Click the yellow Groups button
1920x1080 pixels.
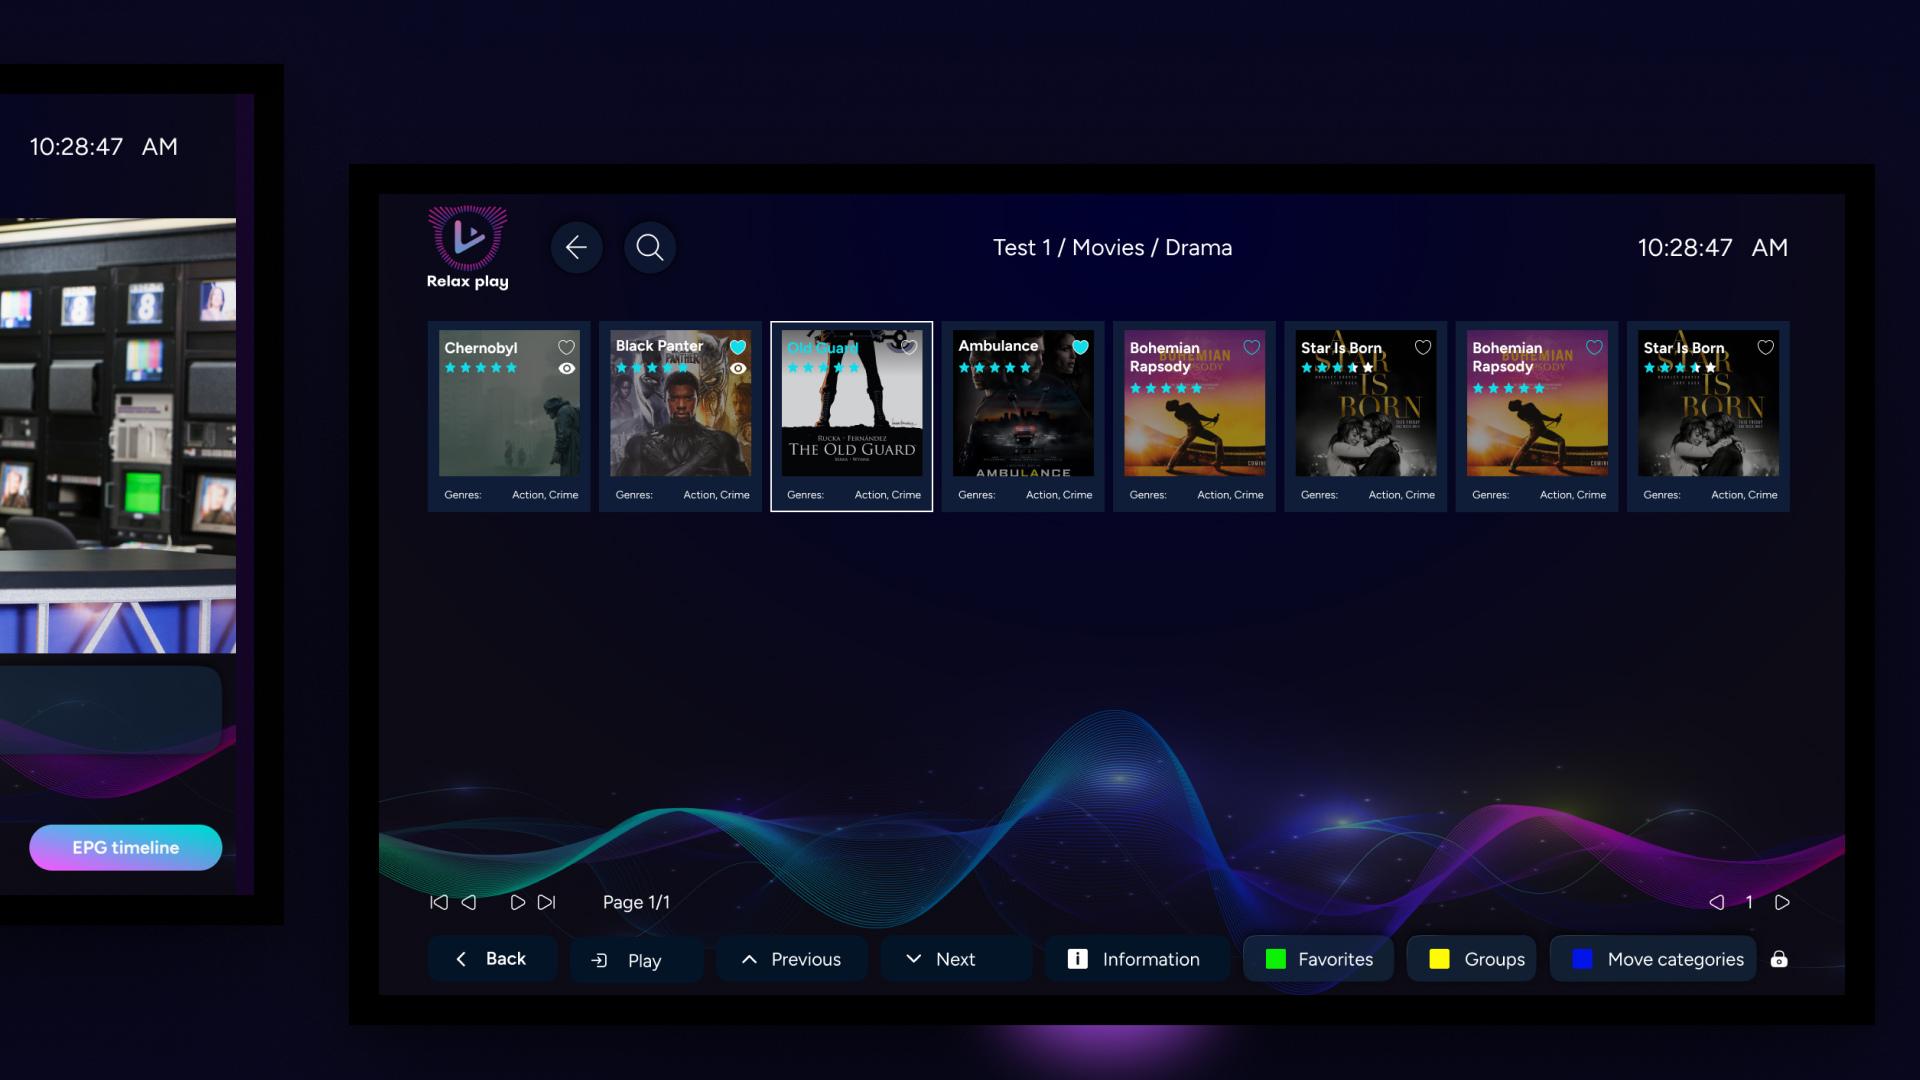point(1471,959)
